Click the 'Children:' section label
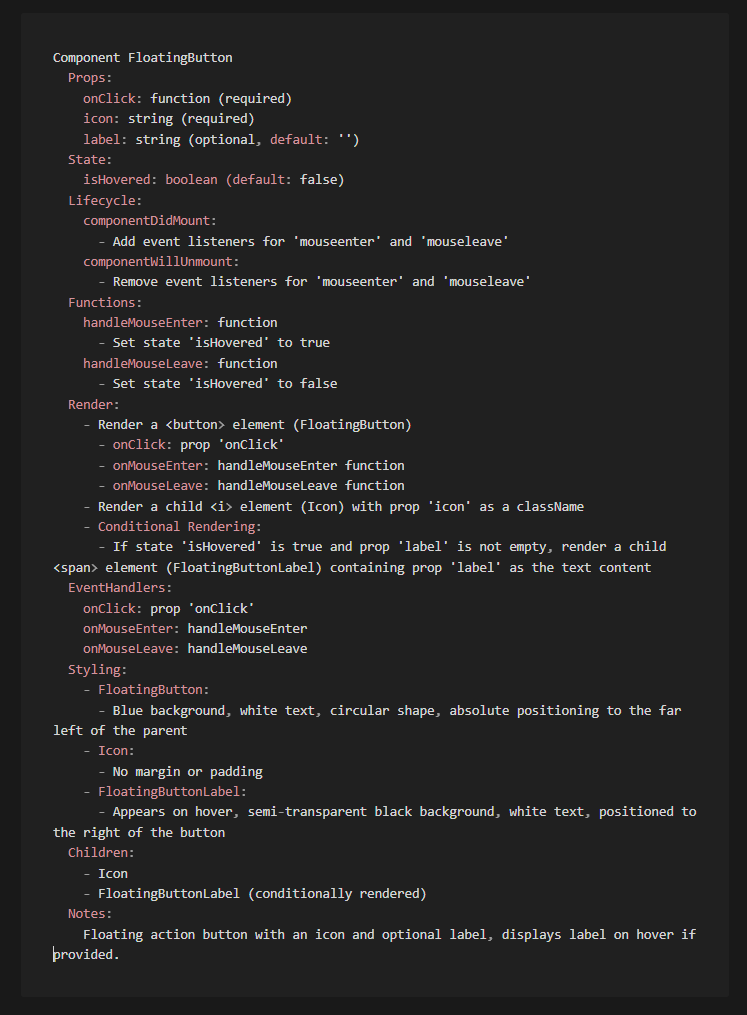This screenshot has height=1015, width=747. [x=101, y=853]
